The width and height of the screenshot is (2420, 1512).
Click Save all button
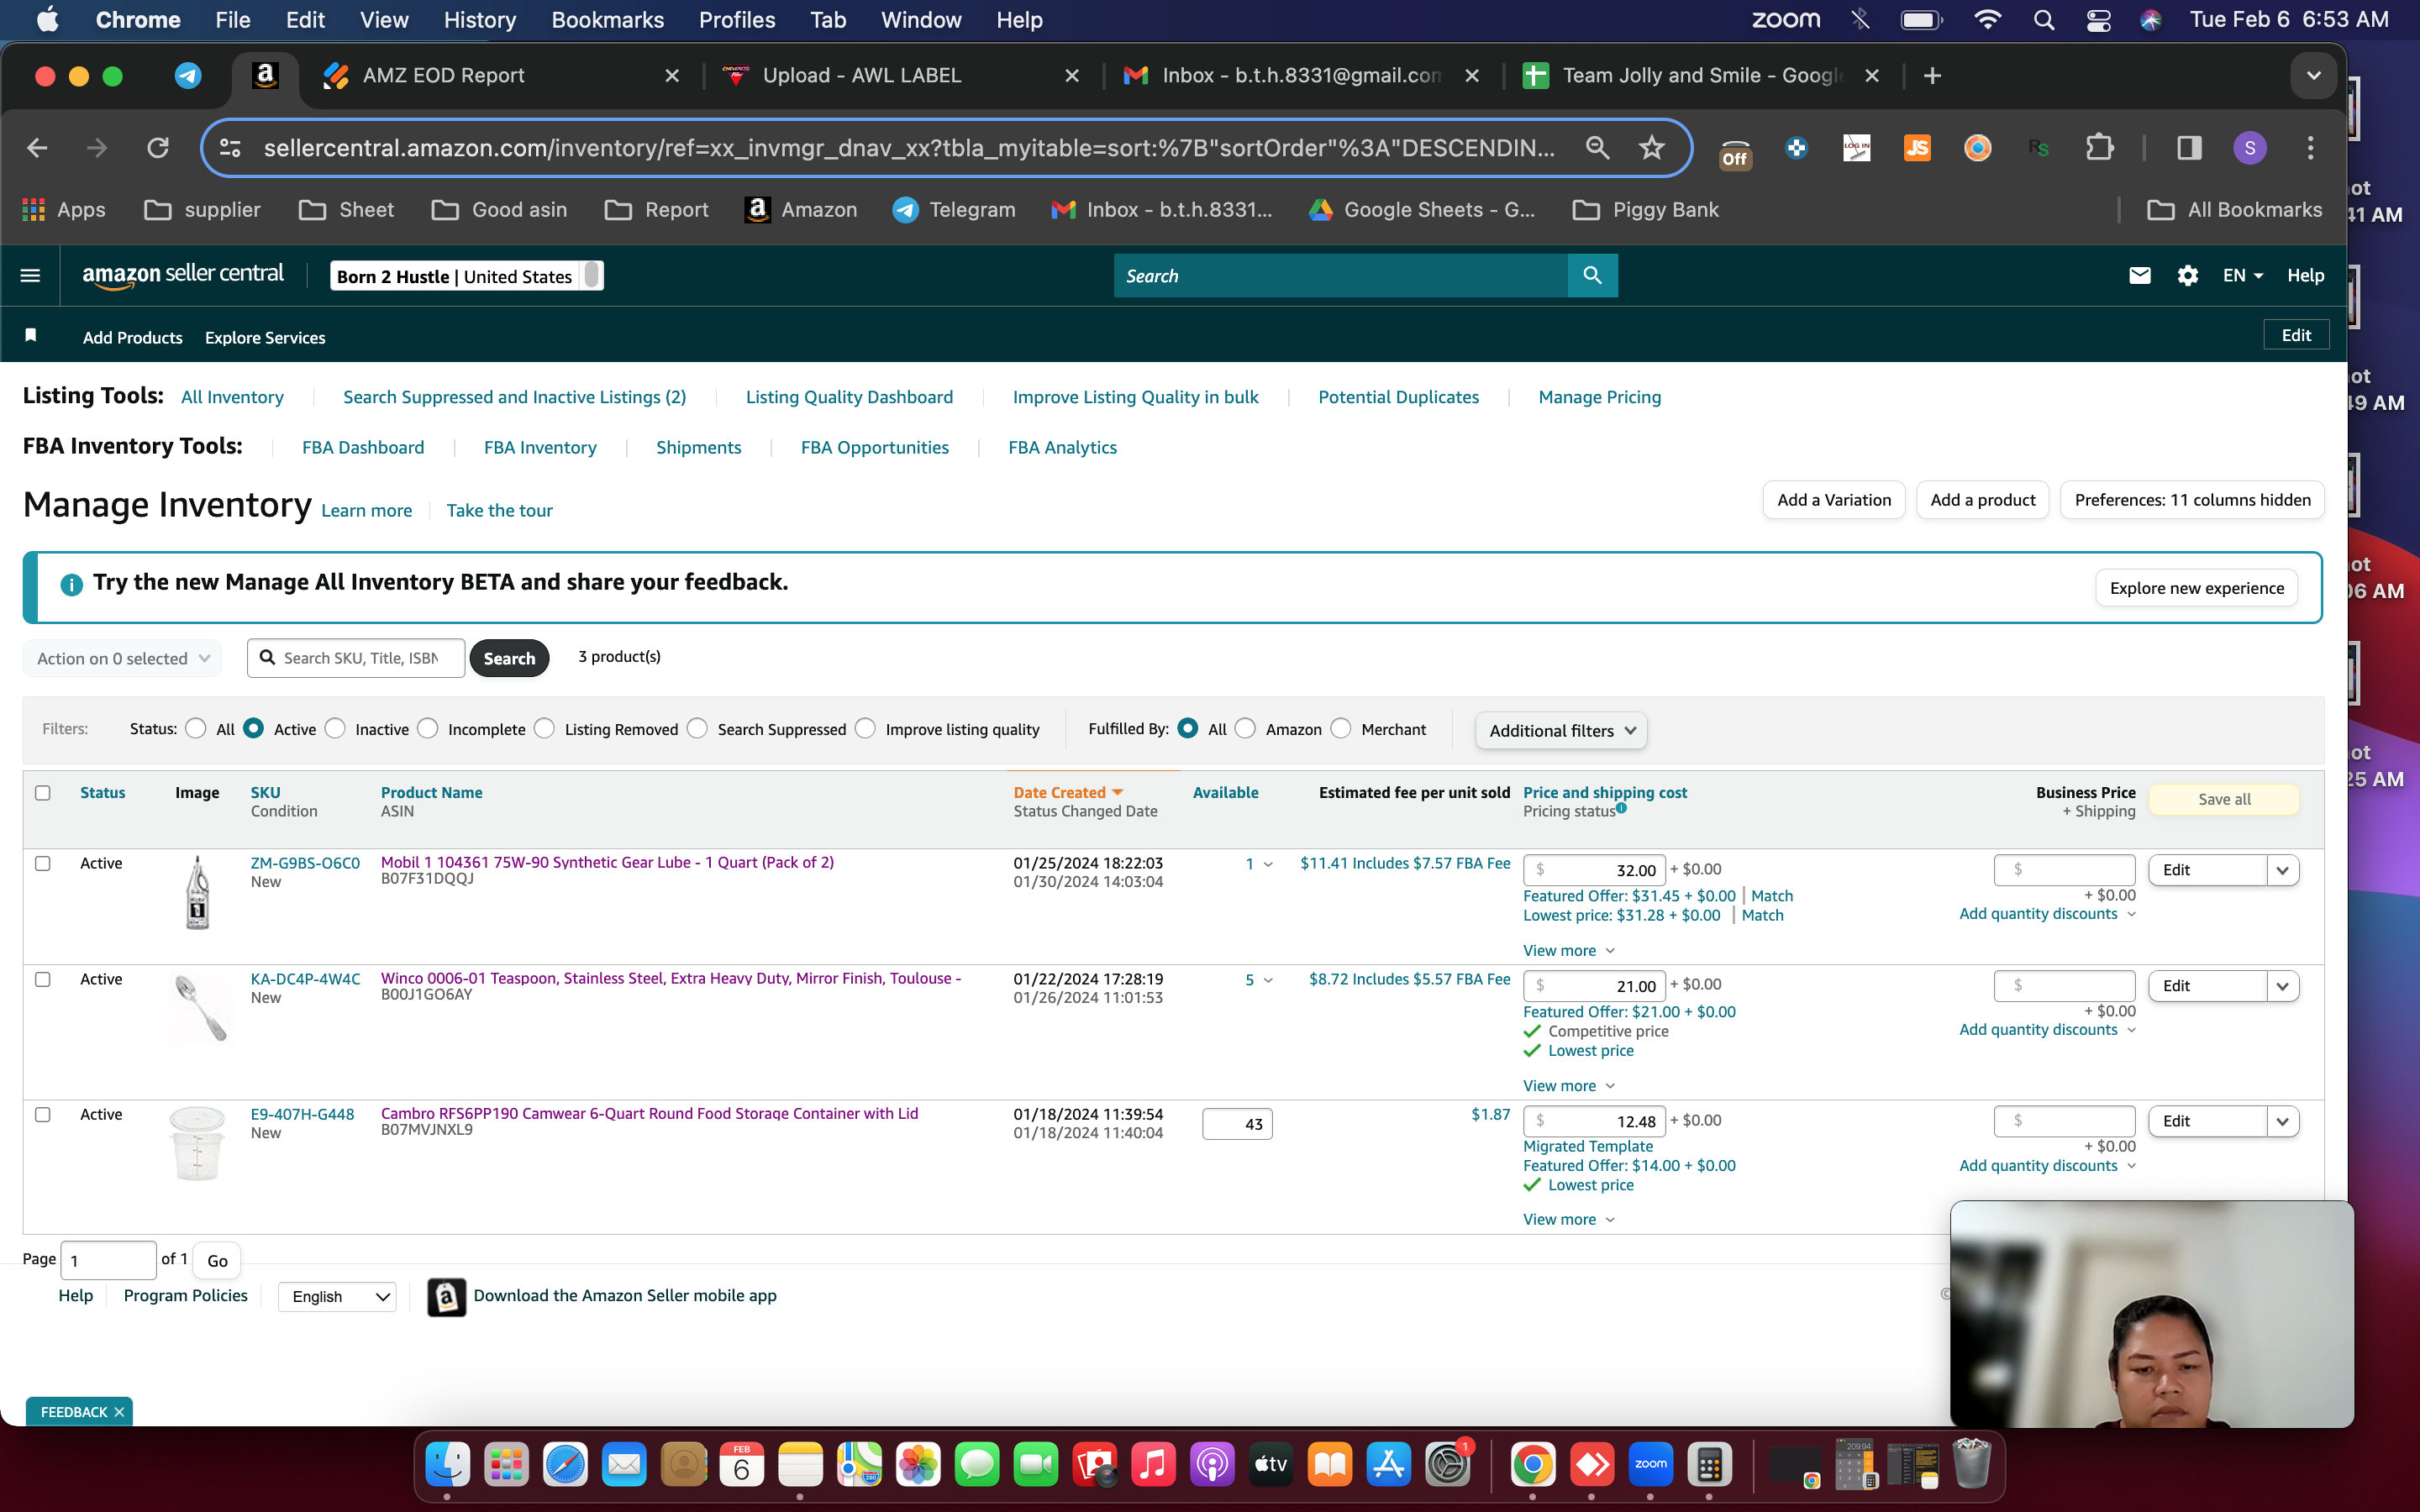tap(2224, 799)
